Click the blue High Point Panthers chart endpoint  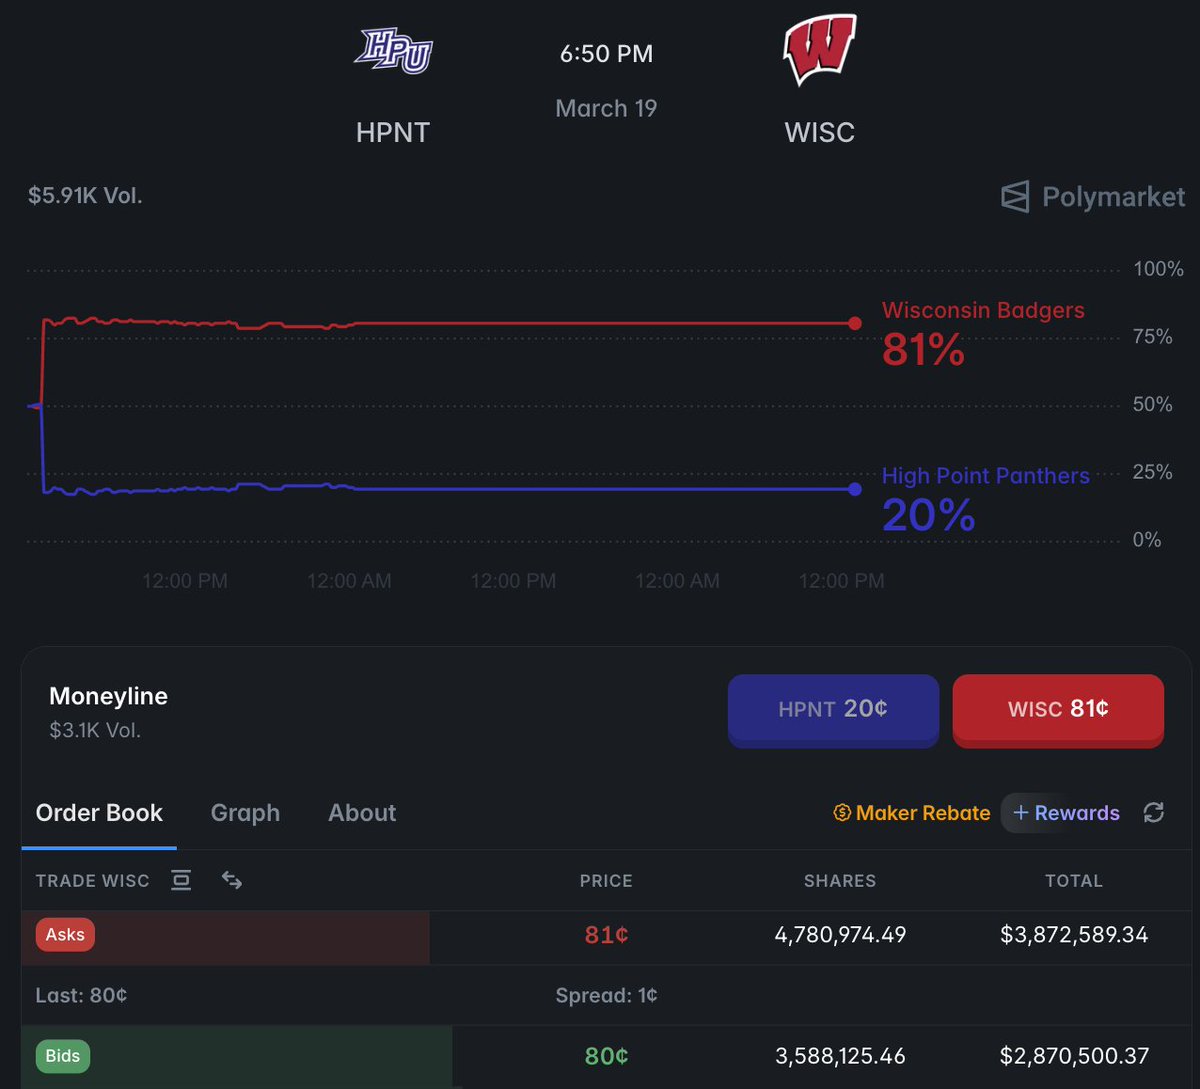[854, 489]
